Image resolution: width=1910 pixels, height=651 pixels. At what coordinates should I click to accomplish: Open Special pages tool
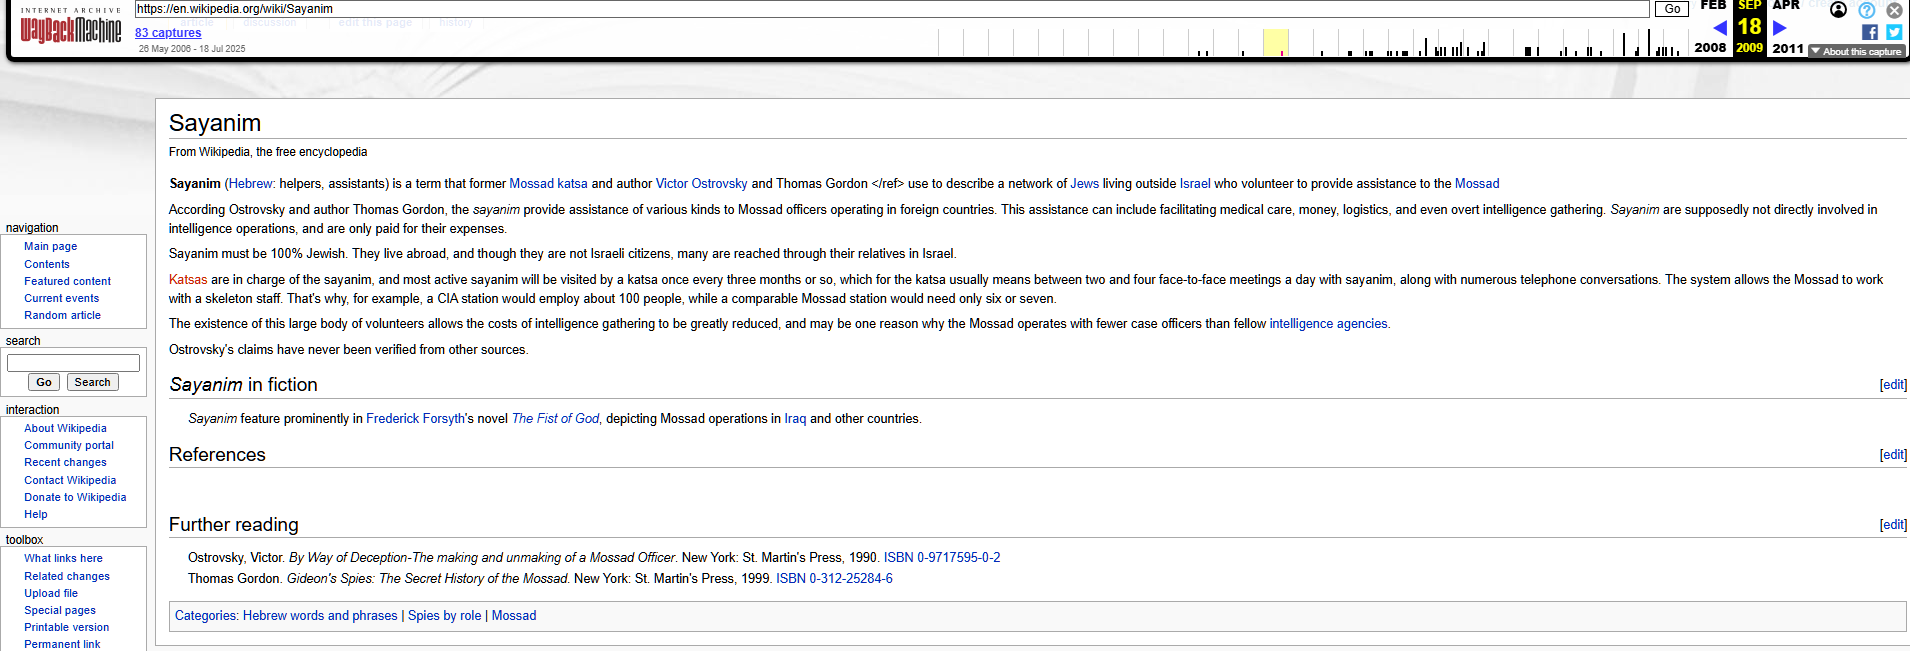pyautogui.click(x=60, y=610)
